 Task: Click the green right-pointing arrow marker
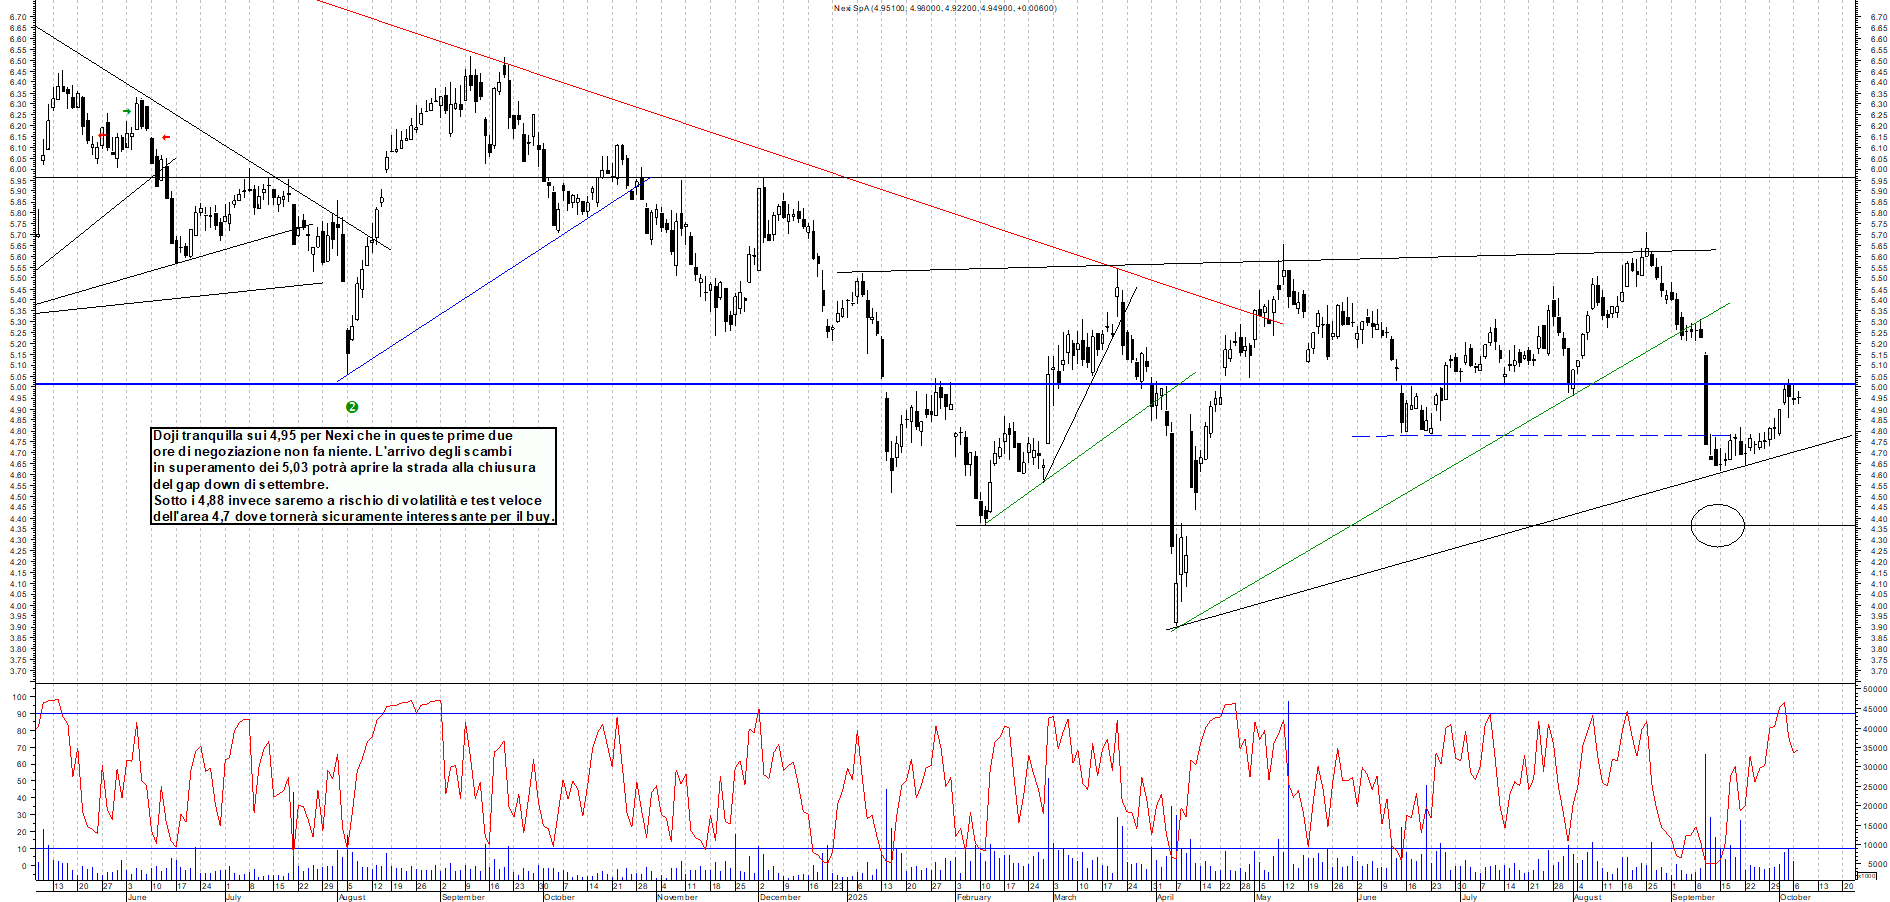(127, 111)
